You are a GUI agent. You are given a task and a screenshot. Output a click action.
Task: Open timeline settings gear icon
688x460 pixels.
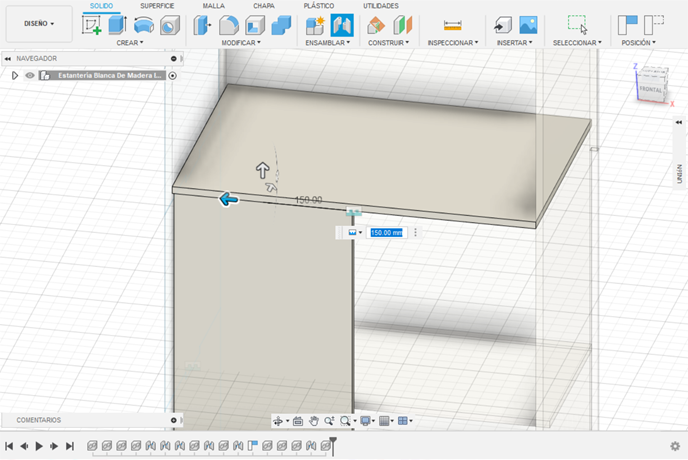(675, 446)
